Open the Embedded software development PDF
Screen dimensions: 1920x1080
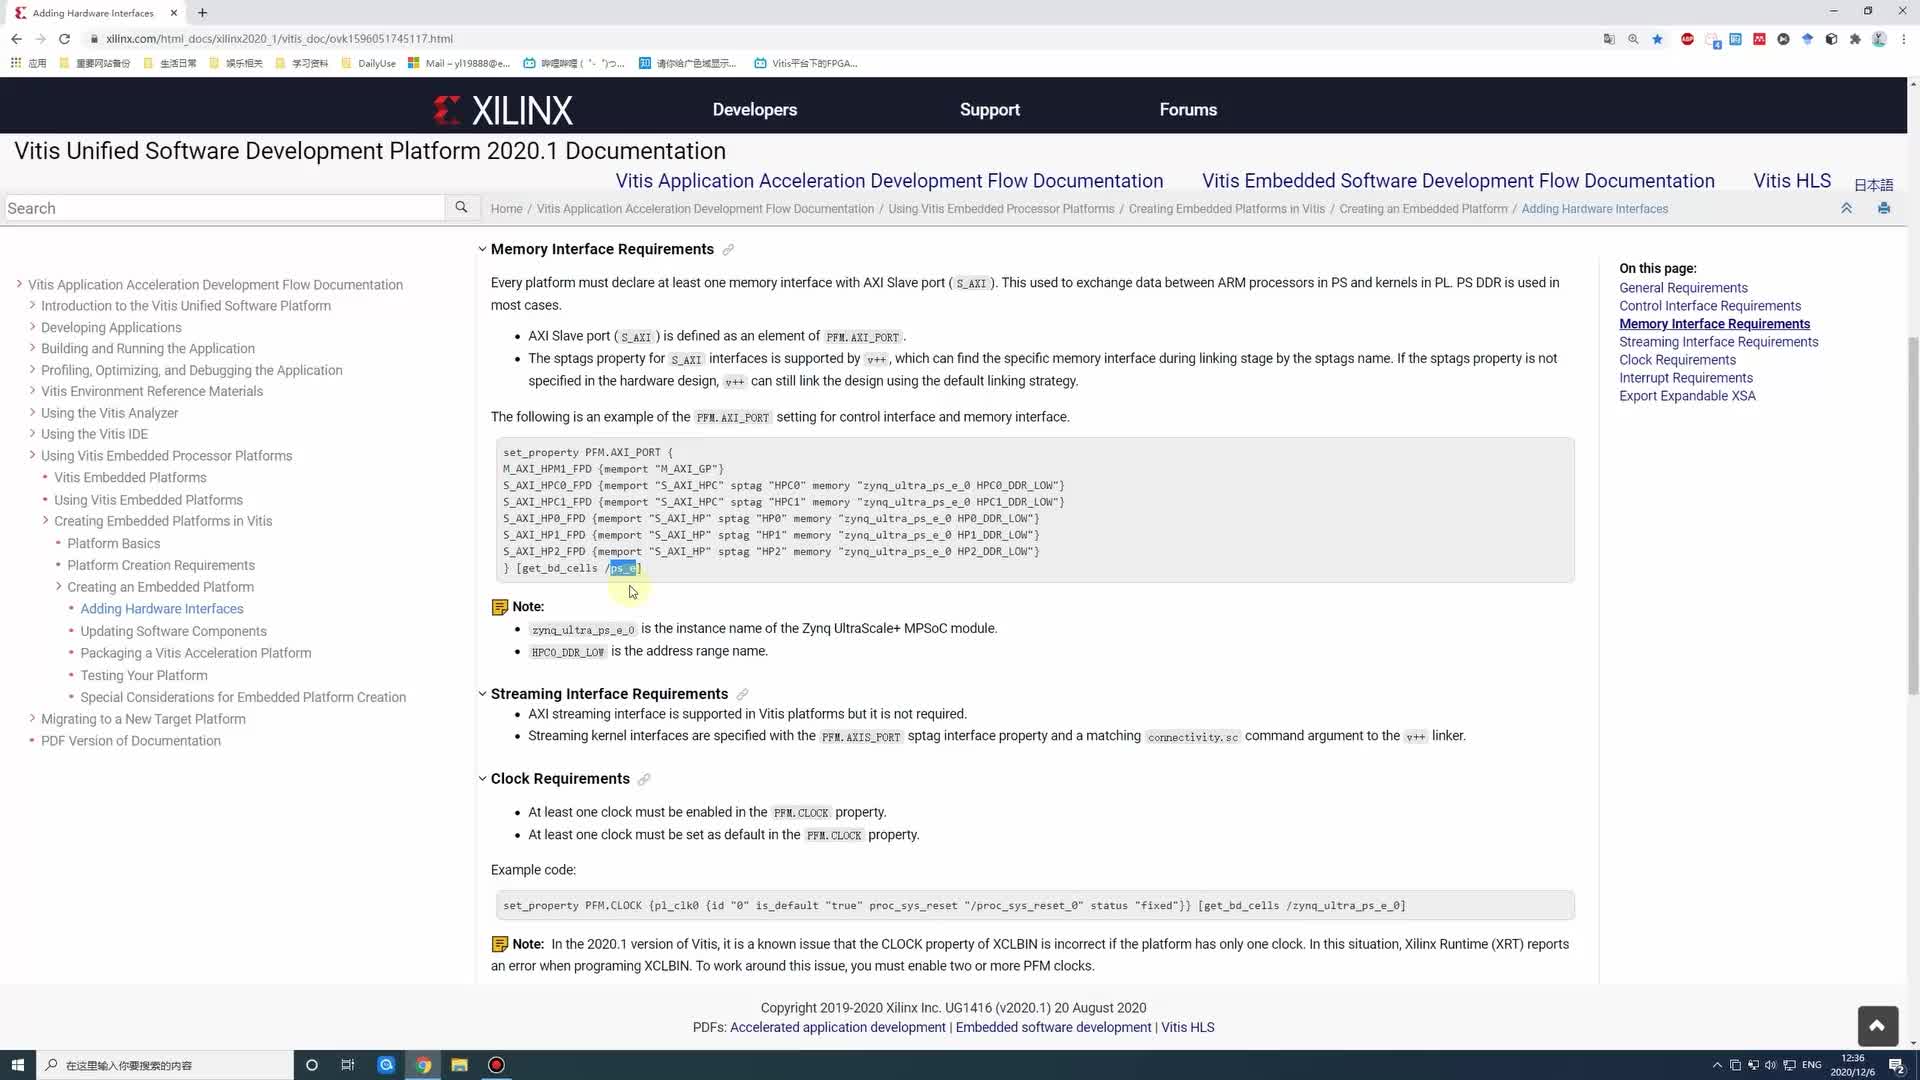1053,1027
